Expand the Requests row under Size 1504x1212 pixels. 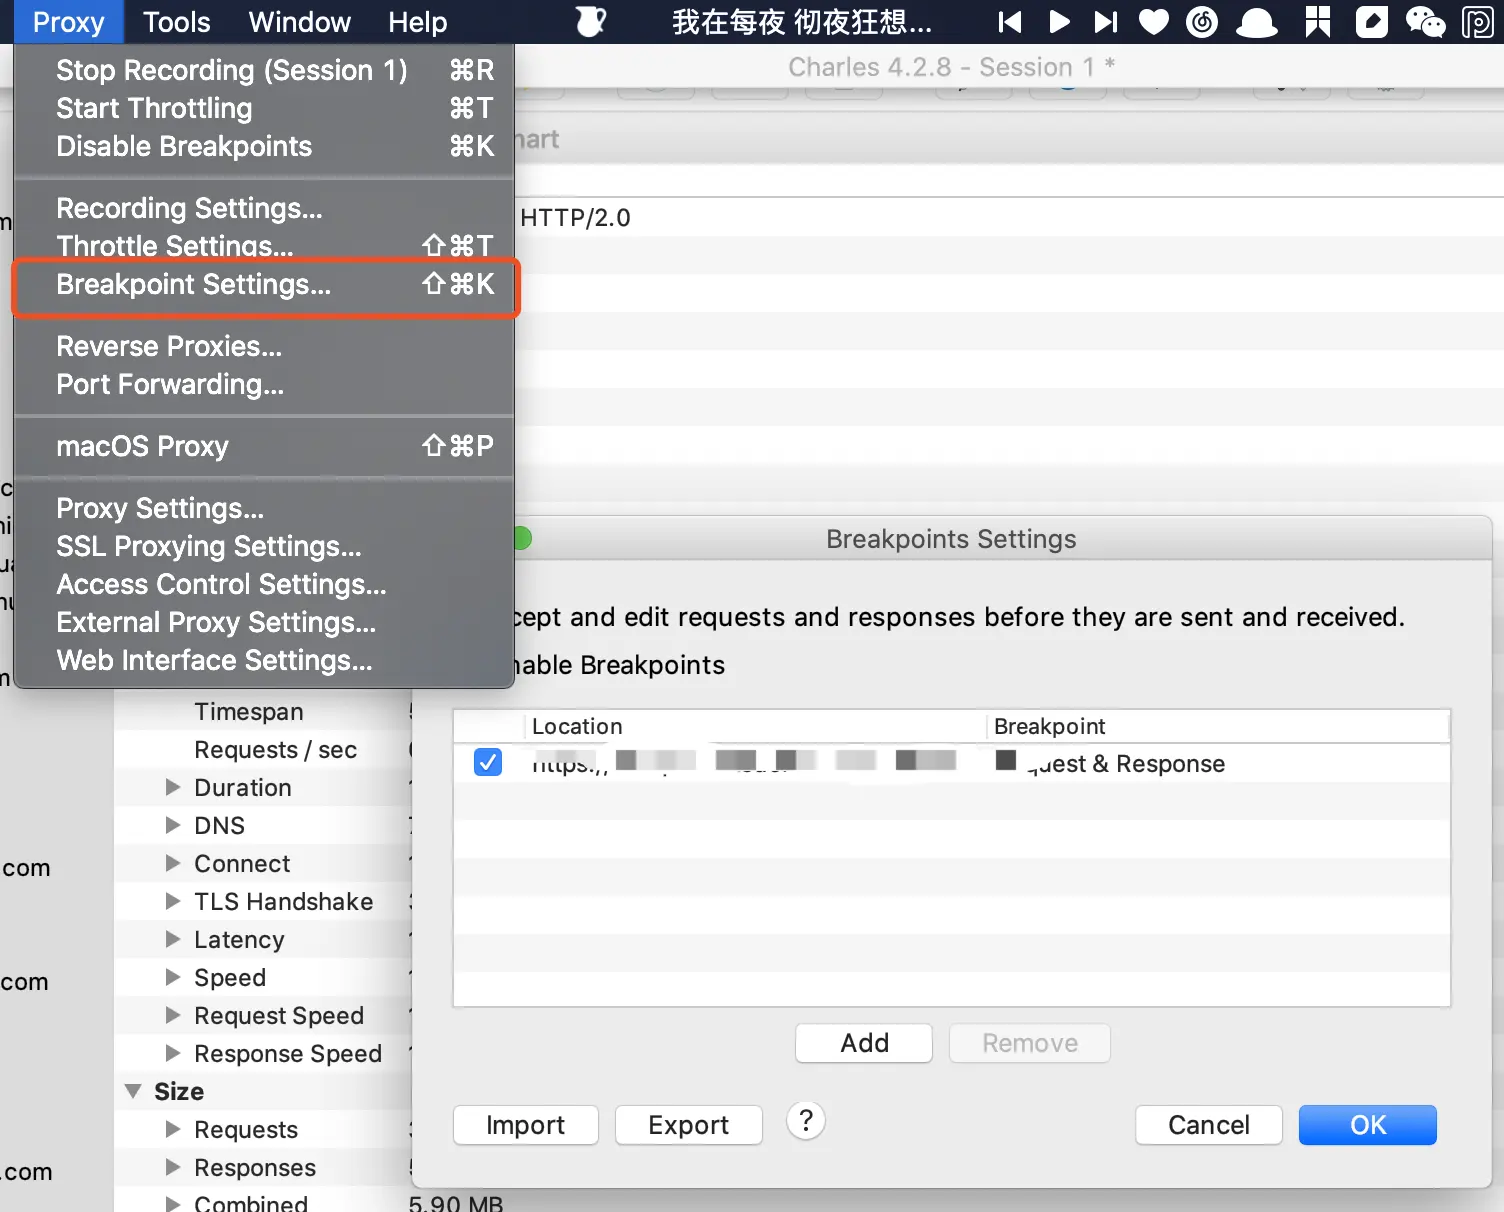173,1129
